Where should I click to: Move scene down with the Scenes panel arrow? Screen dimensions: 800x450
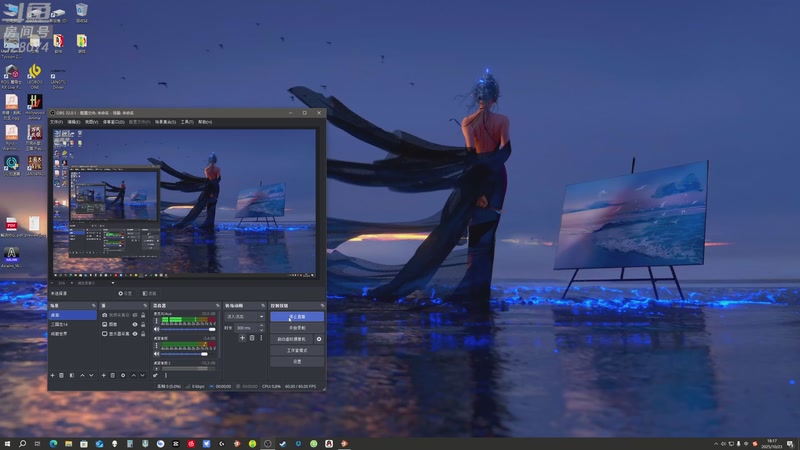pos(91,376)
